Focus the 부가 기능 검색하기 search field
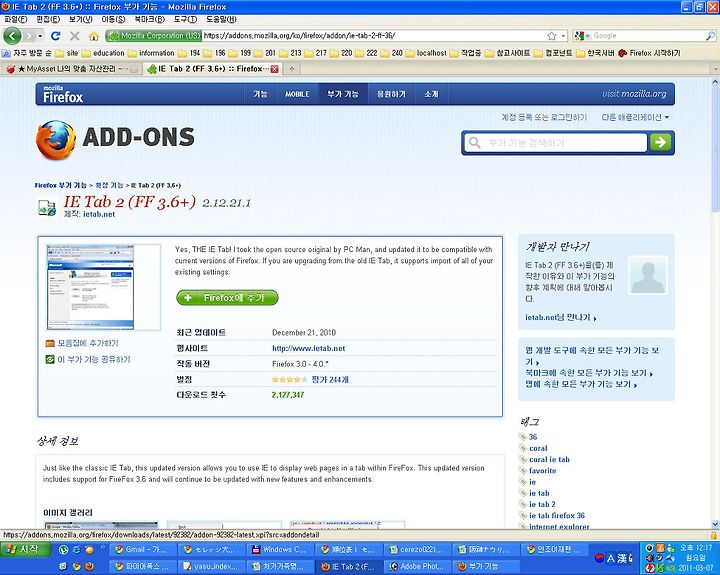The image size is (720, 575). pyautogui.click(x=556, y=142)
